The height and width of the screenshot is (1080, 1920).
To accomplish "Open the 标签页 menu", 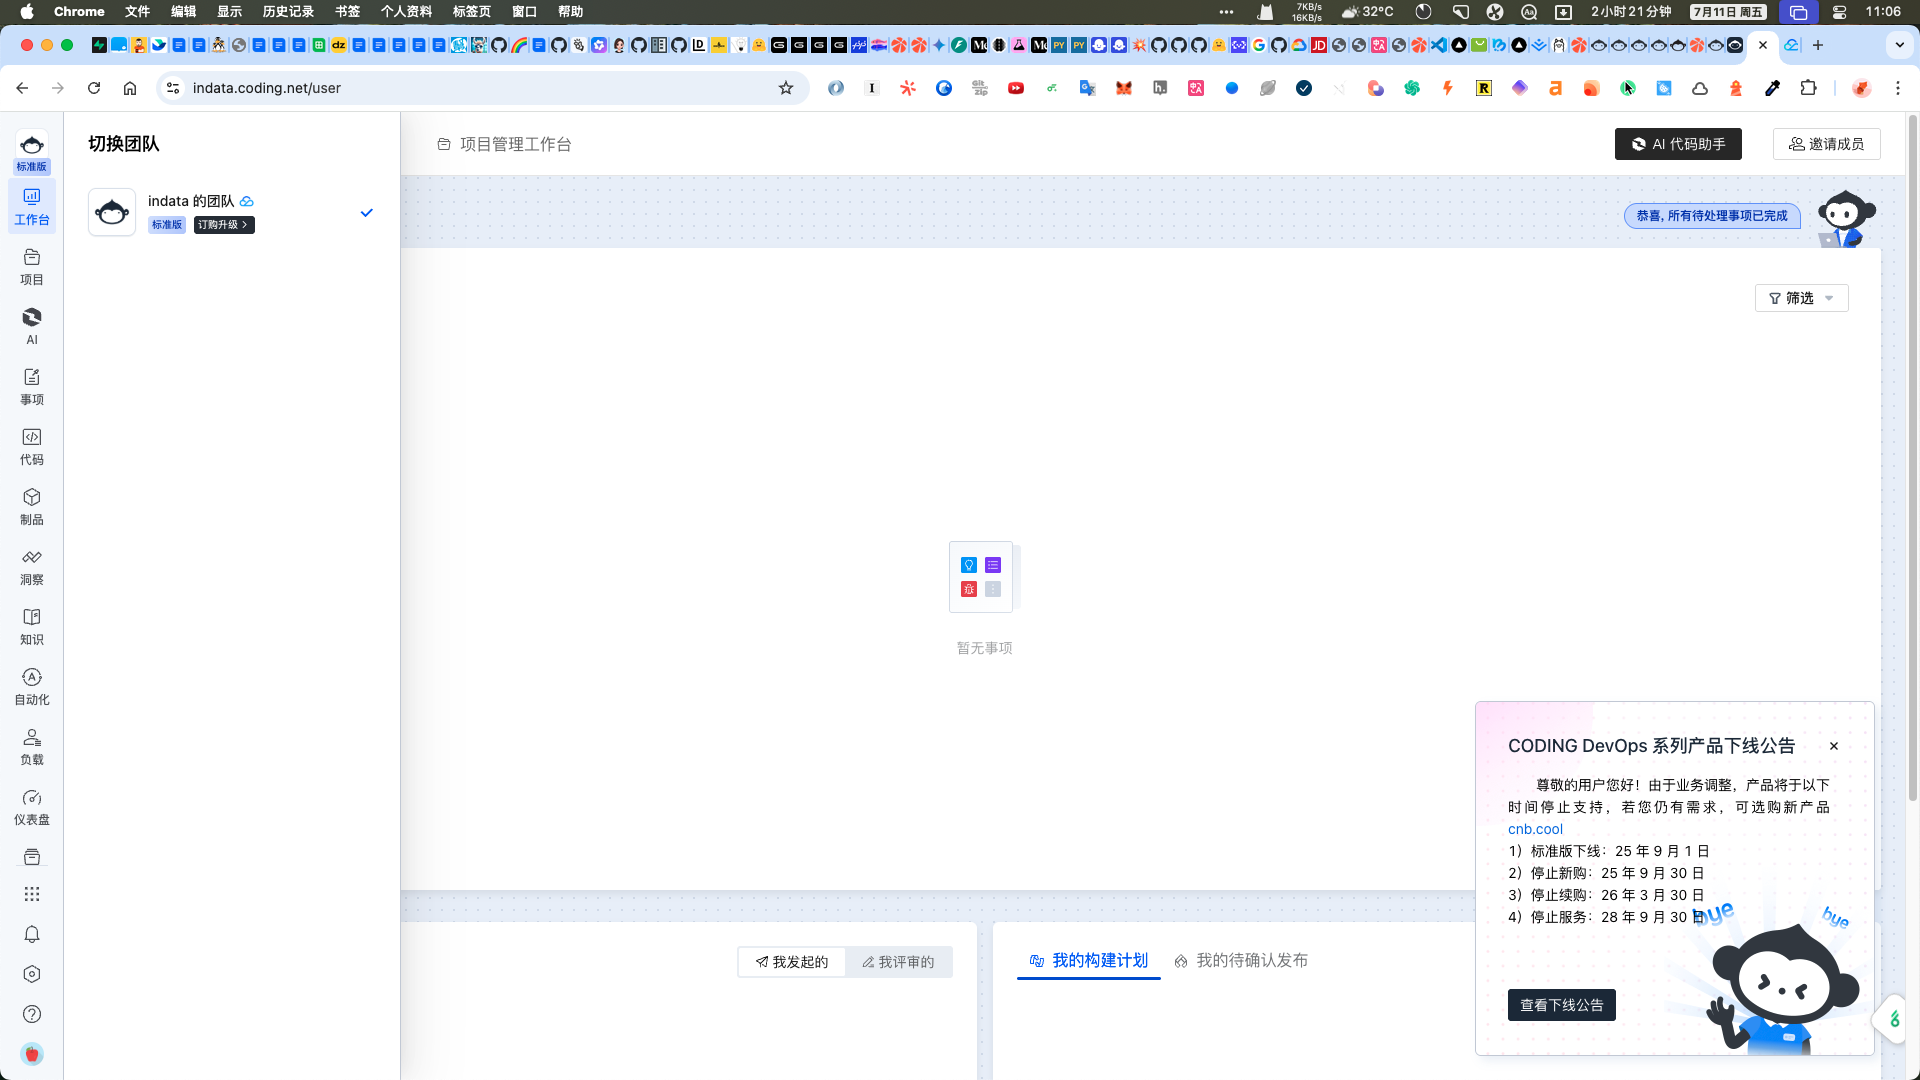I will click(472, 12).
